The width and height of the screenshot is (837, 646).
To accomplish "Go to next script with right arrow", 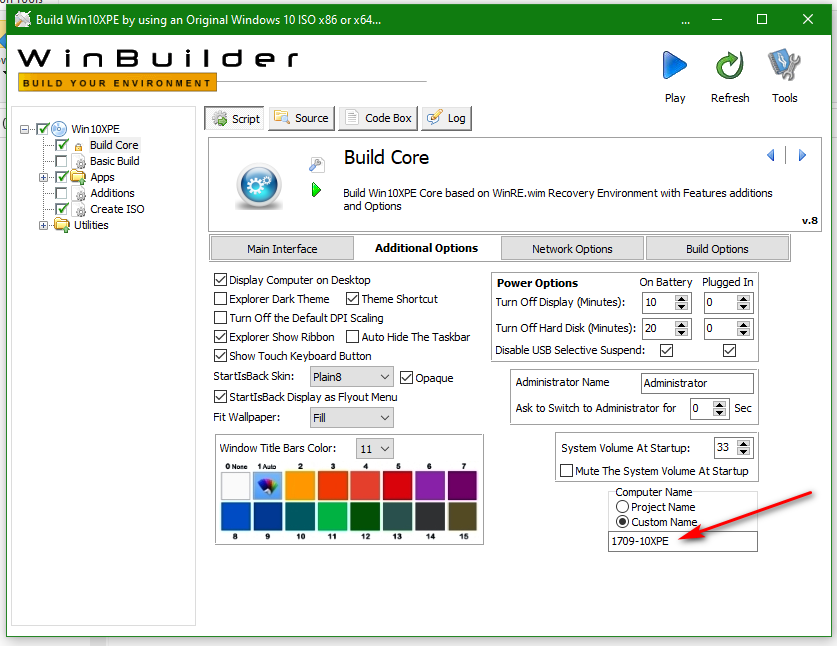I will pyautogui.click(x=802, y=155).
